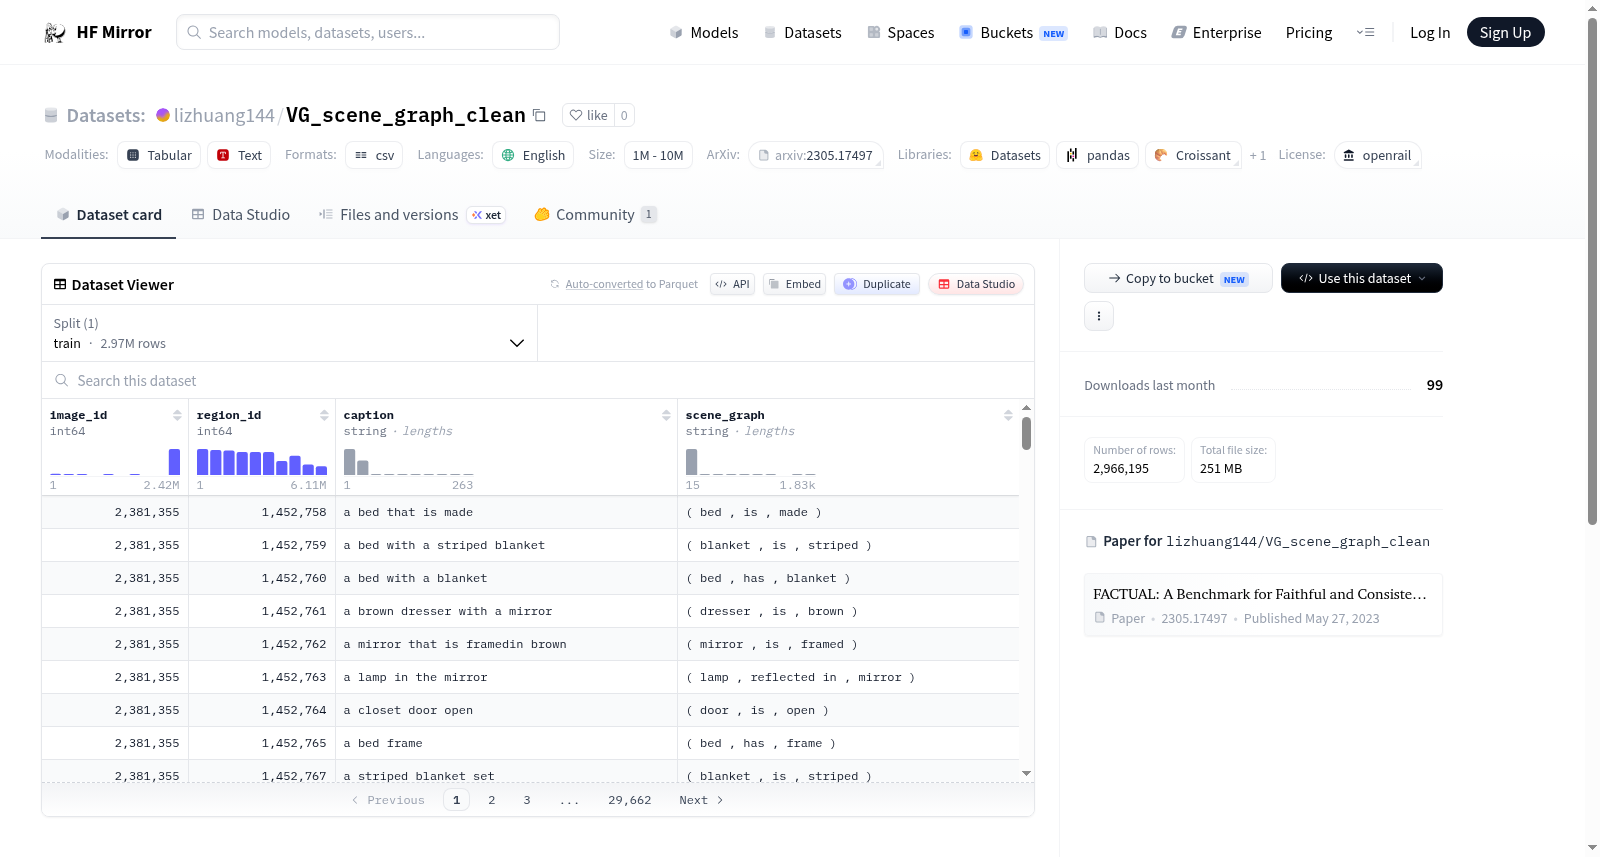The width and height of the screenshot is (1600, 857).
Task: Switch to the Data Studio tab
Action: pyautogui.click(x=241, y=215)
